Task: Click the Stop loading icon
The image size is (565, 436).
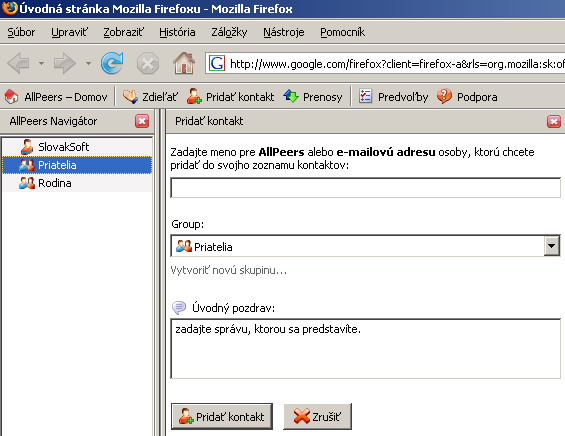Action: [148, 63]
